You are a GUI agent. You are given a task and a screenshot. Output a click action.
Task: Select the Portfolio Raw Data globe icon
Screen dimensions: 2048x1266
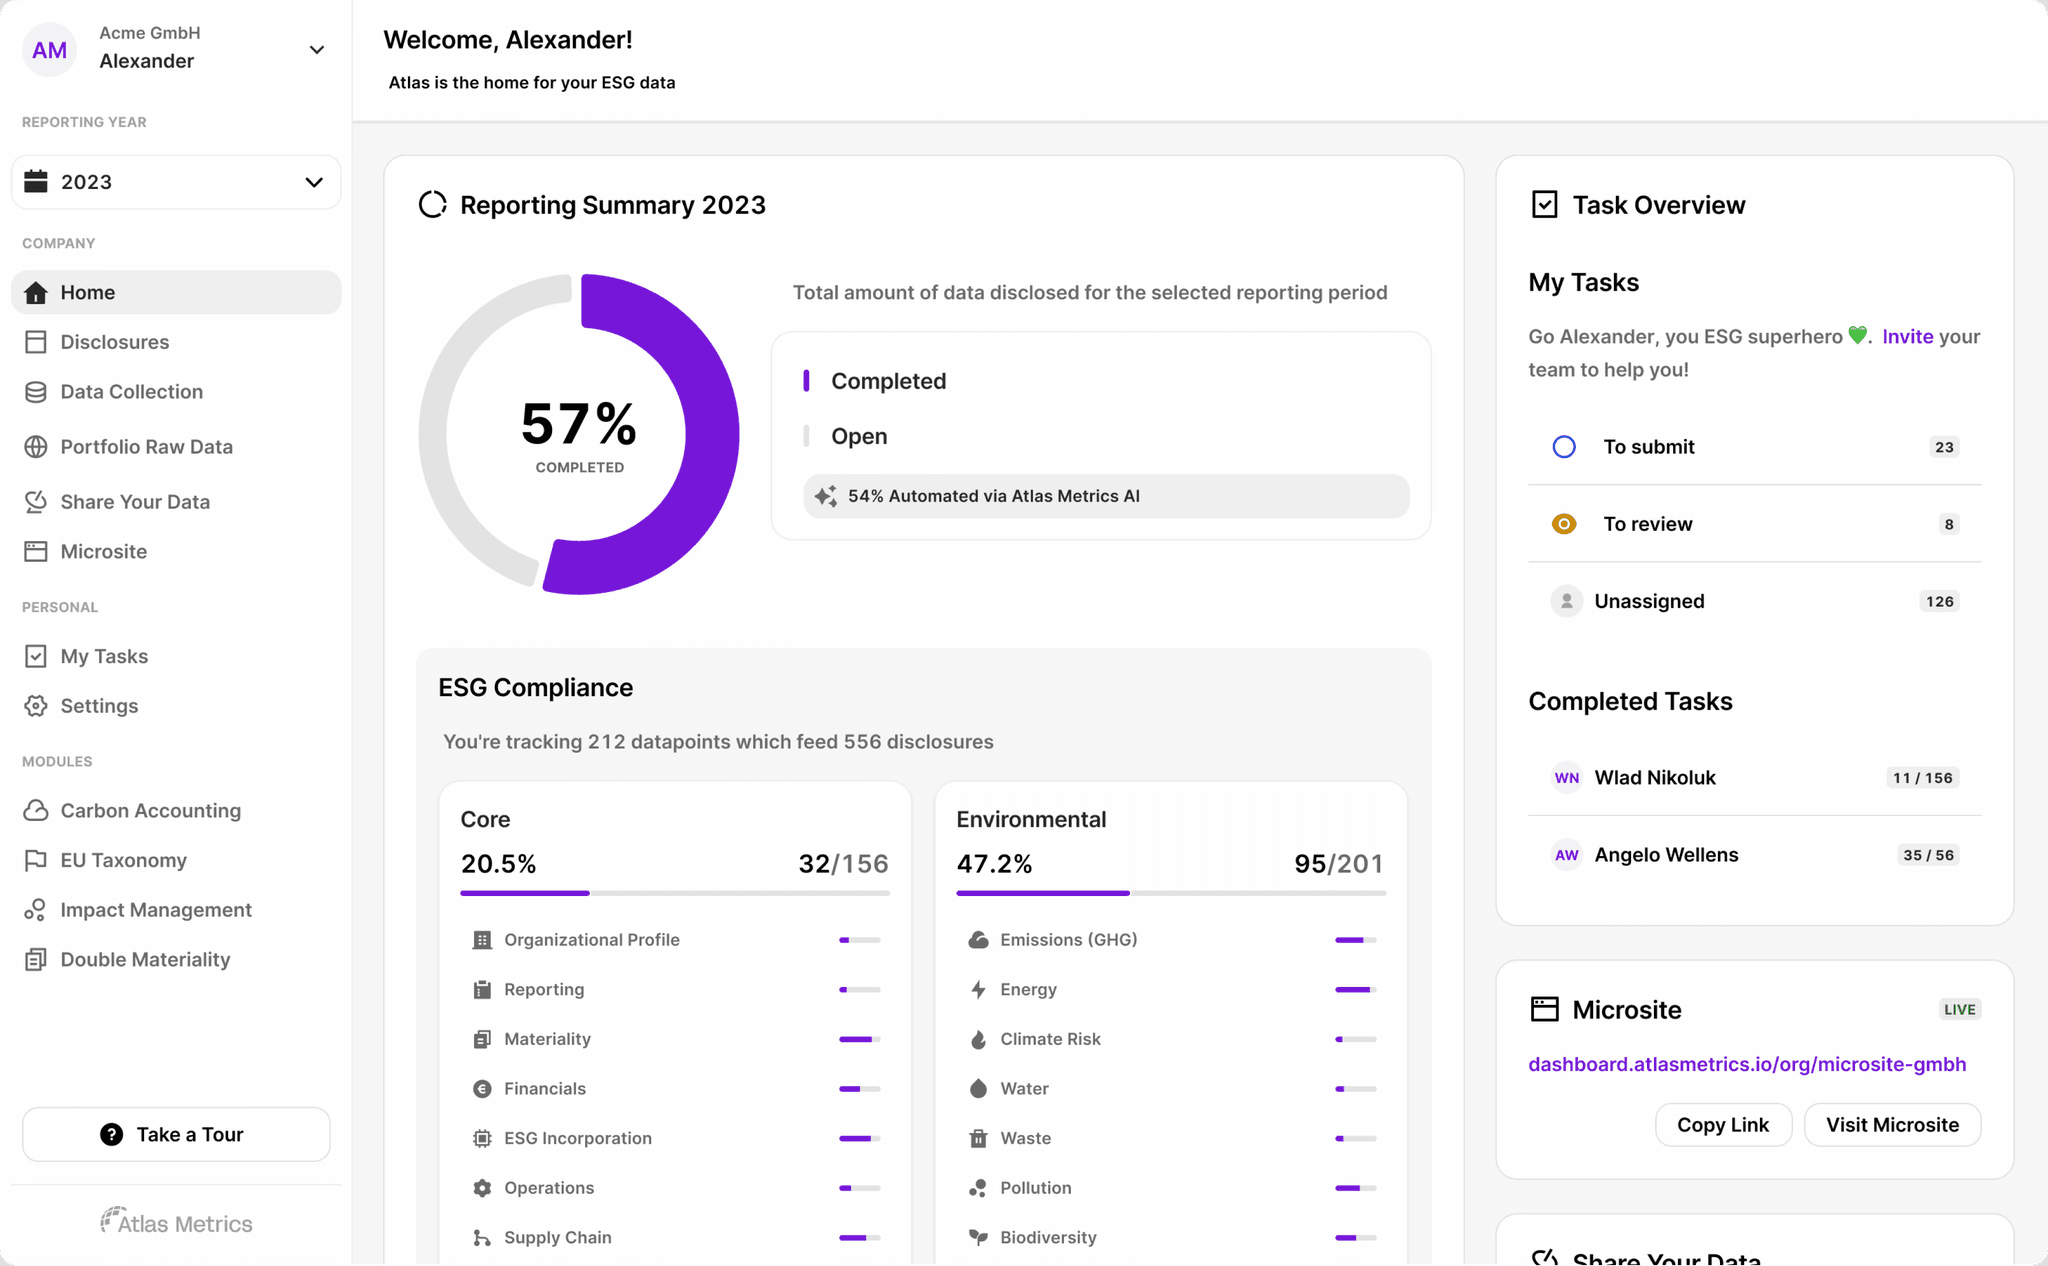pyautogui.click(x=37, y=446)
